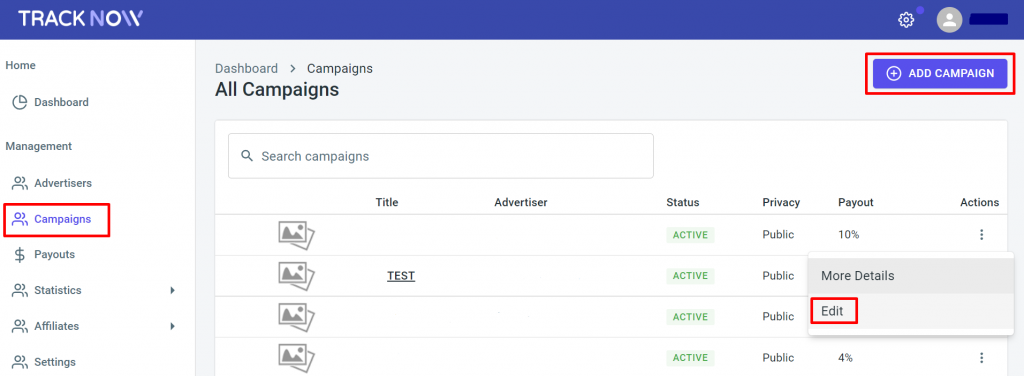The image size is (1024, 376).
Task: Select More Details from actions menu
Action: pos(910,275)
